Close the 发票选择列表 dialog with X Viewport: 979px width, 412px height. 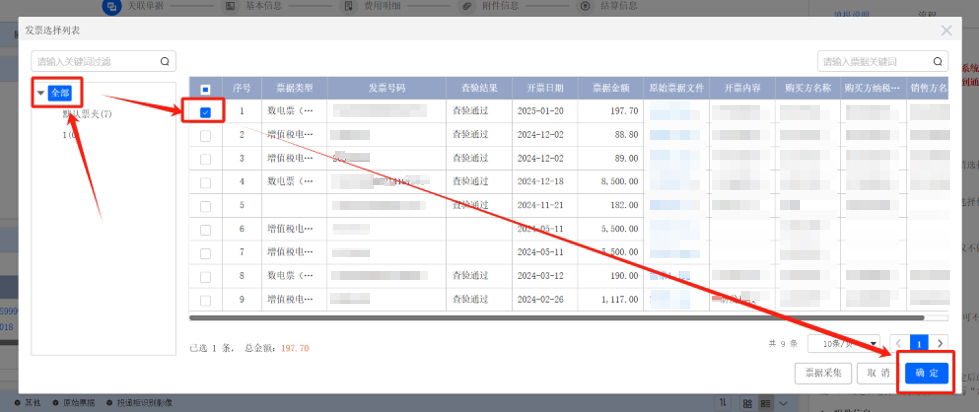(x=946, y=31)
